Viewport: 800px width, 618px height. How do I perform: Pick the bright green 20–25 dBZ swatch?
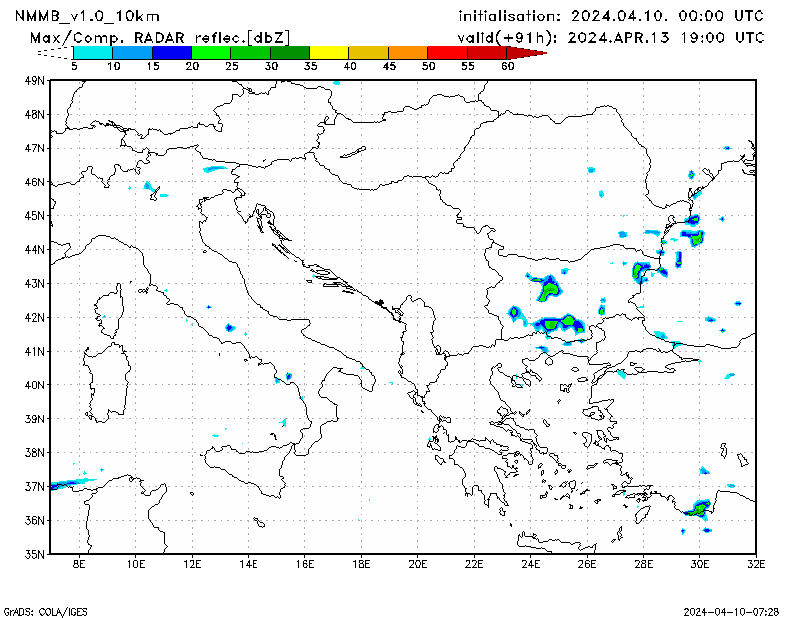210,52
